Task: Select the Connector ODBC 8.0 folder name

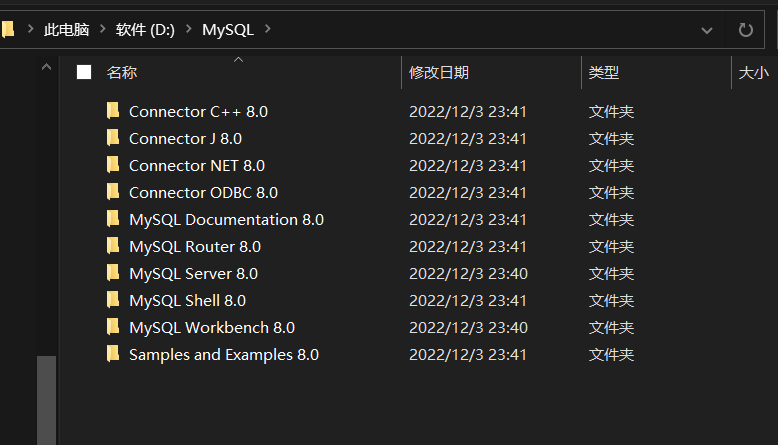Action: tap(203, 192)
